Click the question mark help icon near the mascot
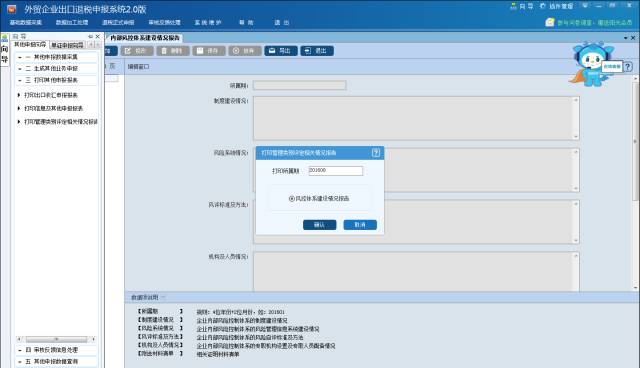The height and width of the screenshot is (368, 640). 628,67
